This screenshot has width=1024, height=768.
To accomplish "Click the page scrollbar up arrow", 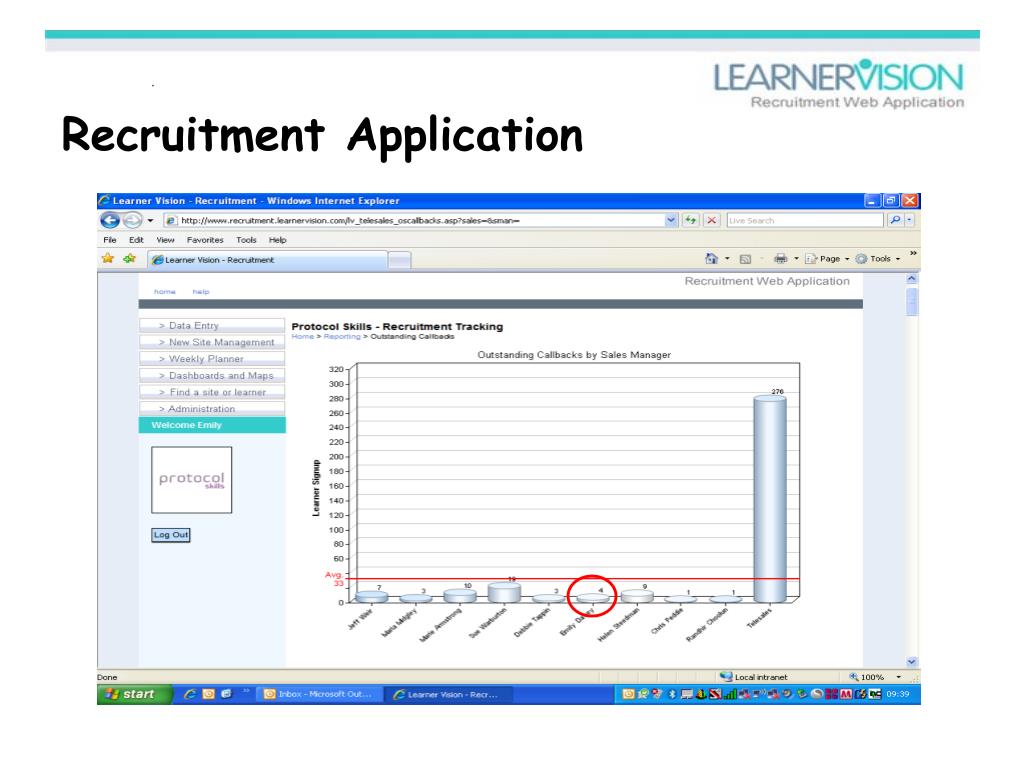I will pos(912,279).
